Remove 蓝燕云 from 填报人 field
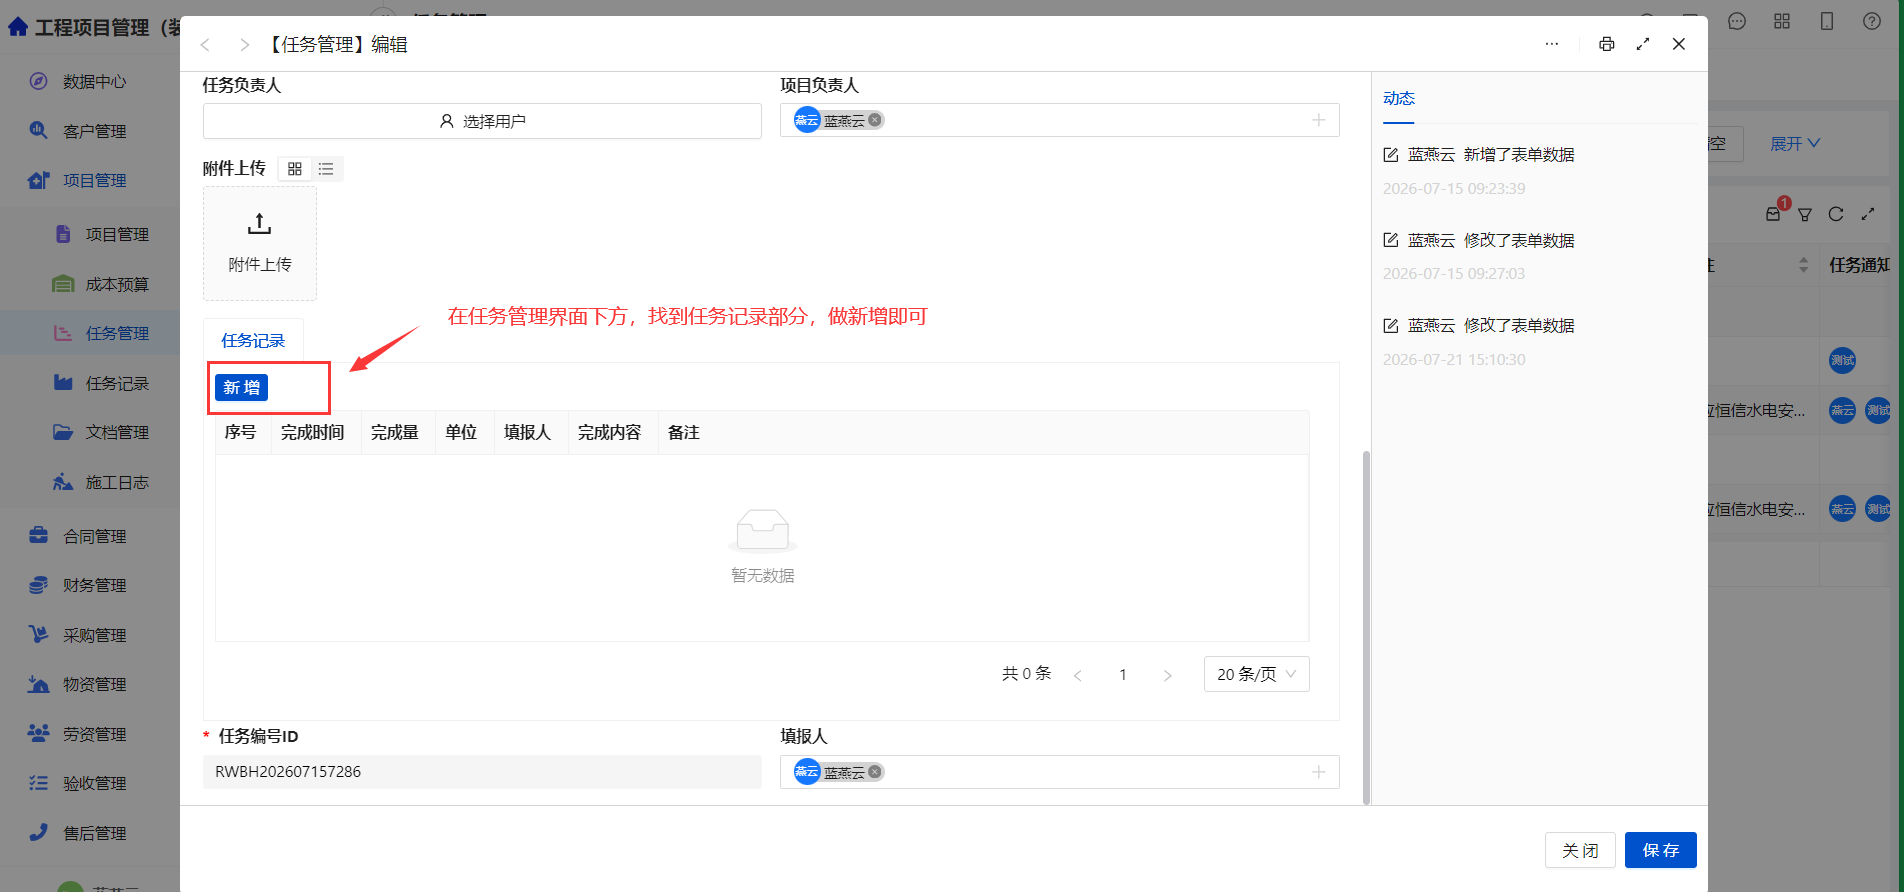The height and width of the screenshot is (892, 1904). click(875, 772)
